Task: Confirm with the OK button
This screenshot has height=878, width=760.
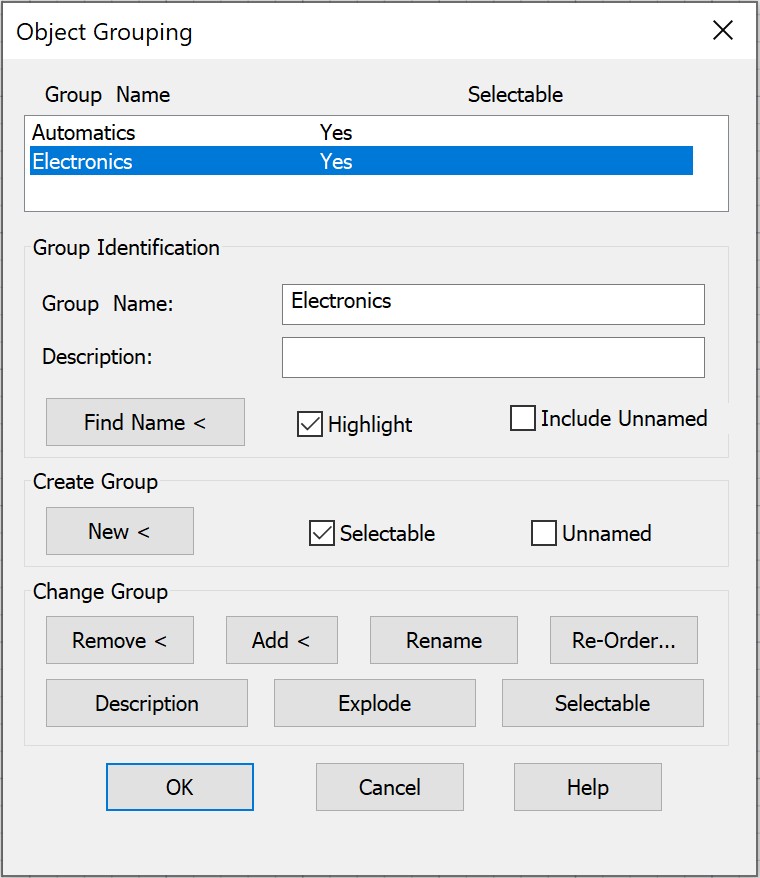Action: 180,787
